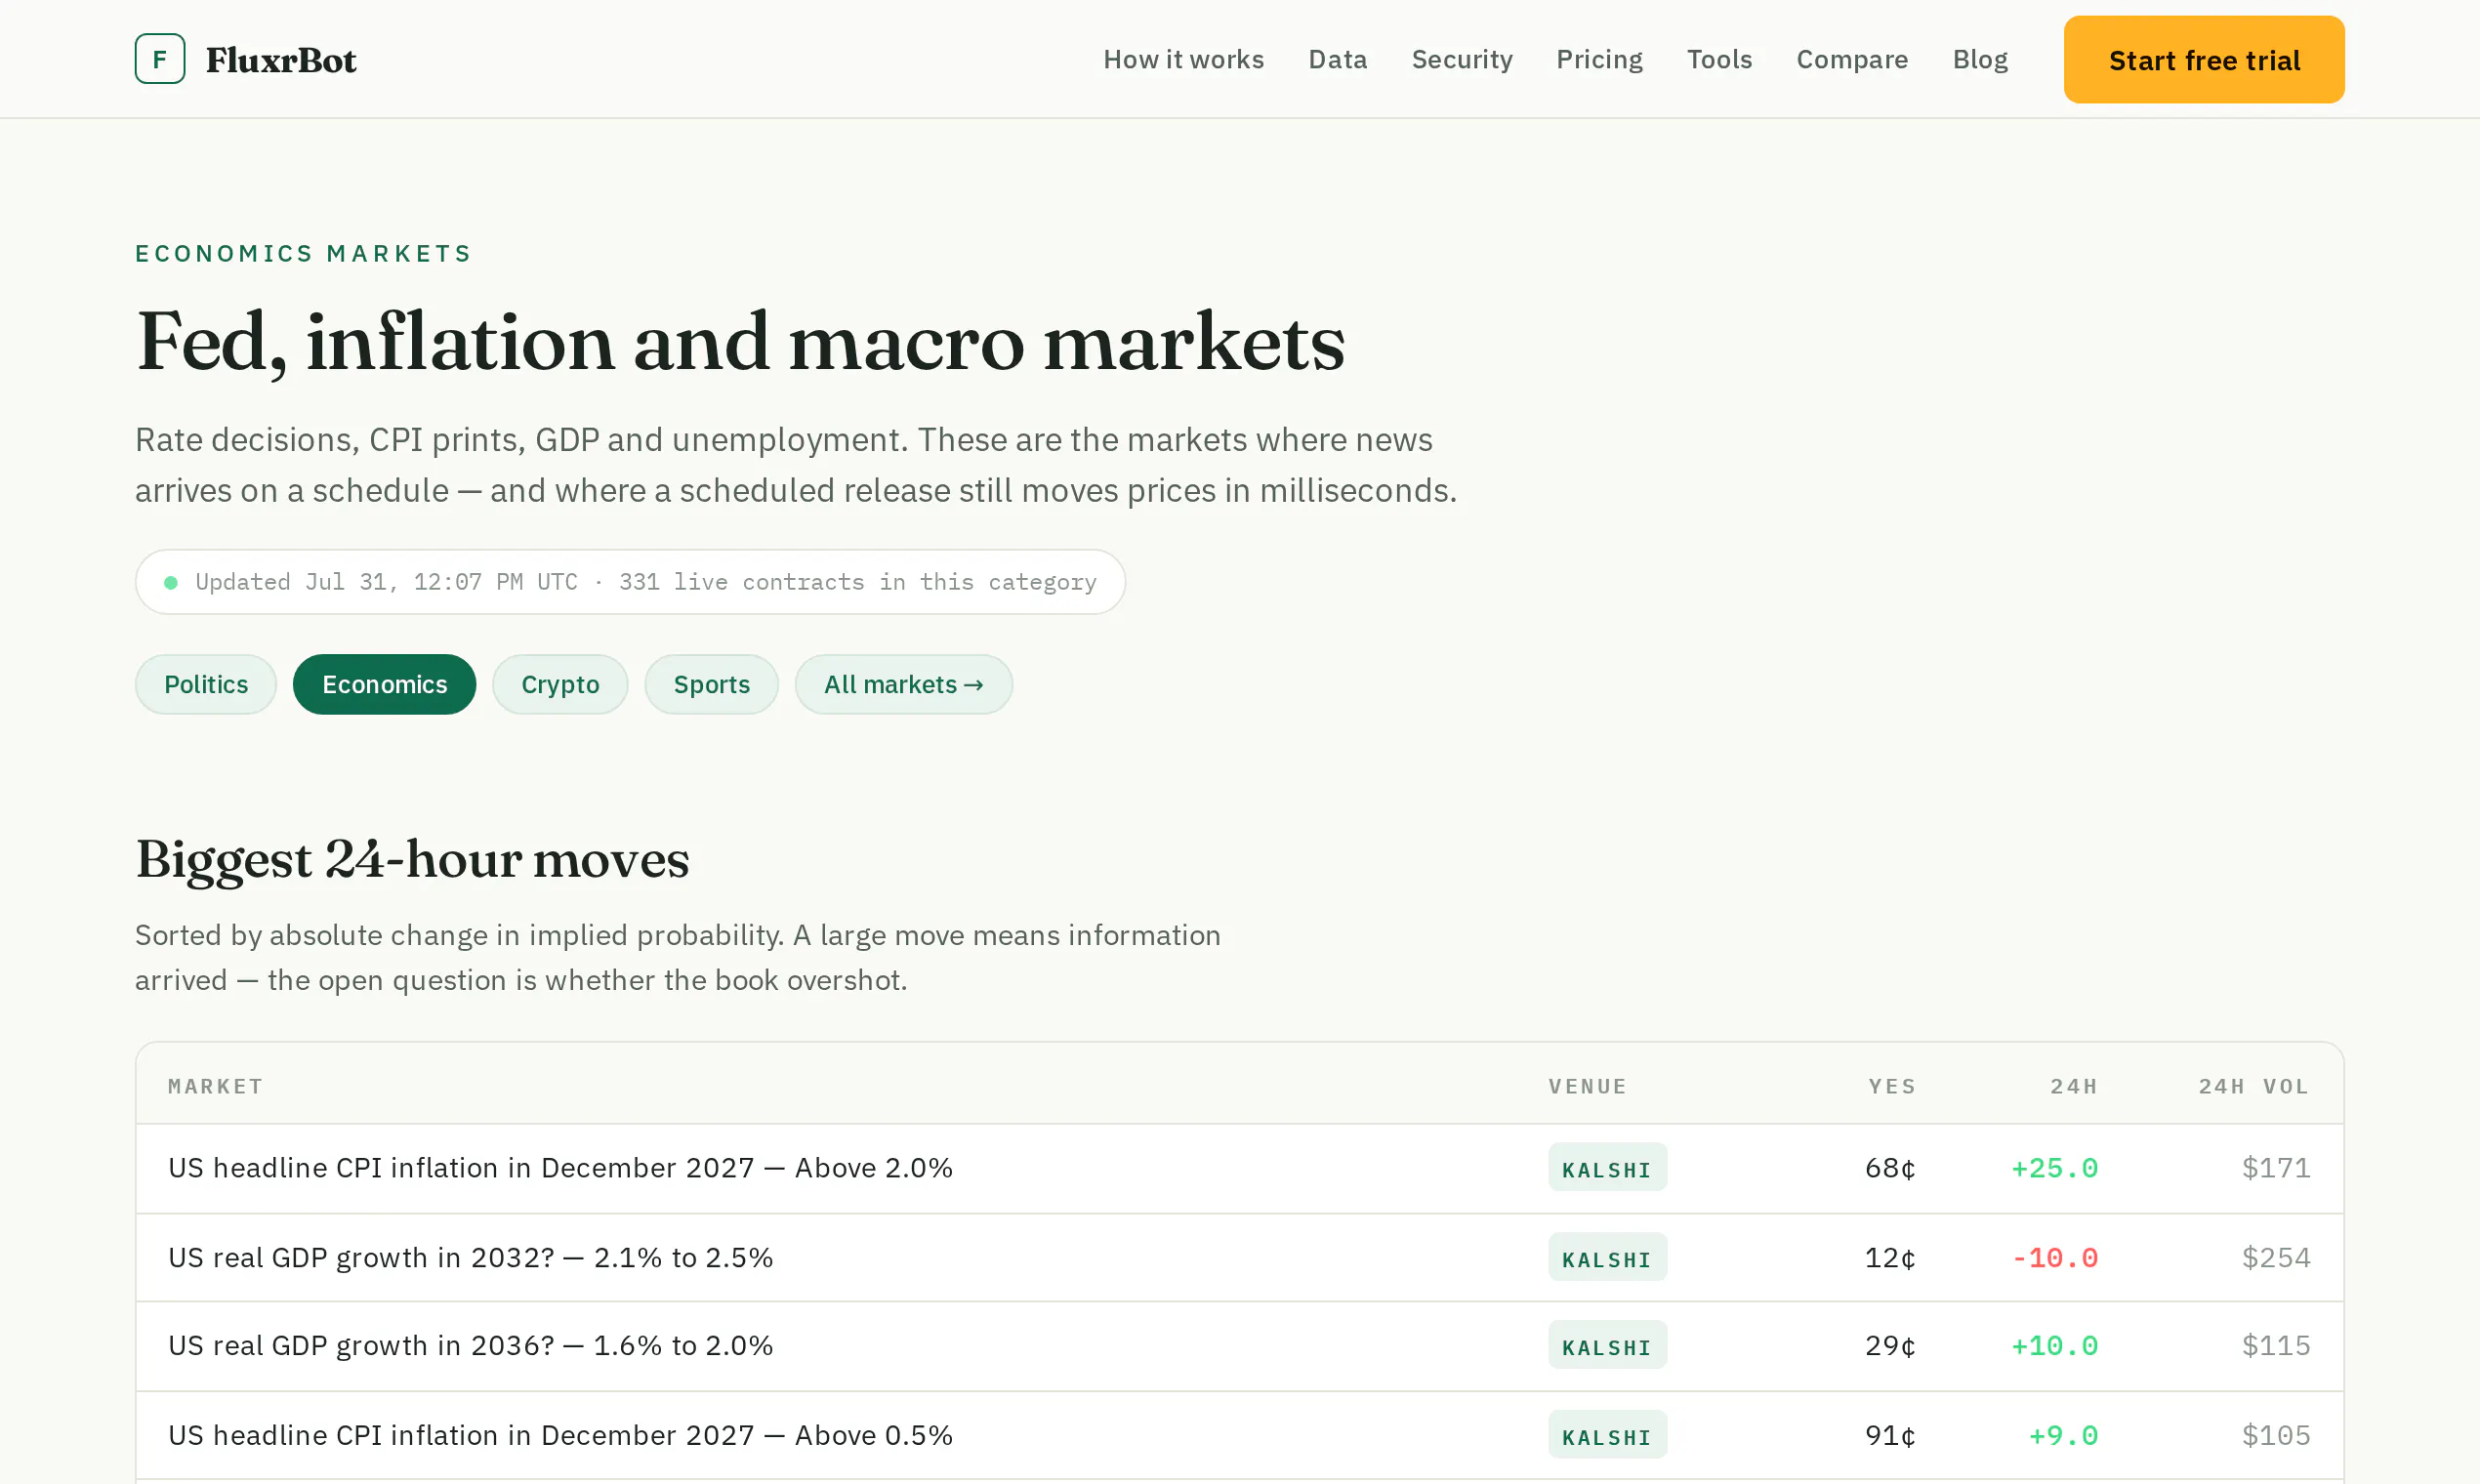Select the Politics category pill

[x=206, y=685]
